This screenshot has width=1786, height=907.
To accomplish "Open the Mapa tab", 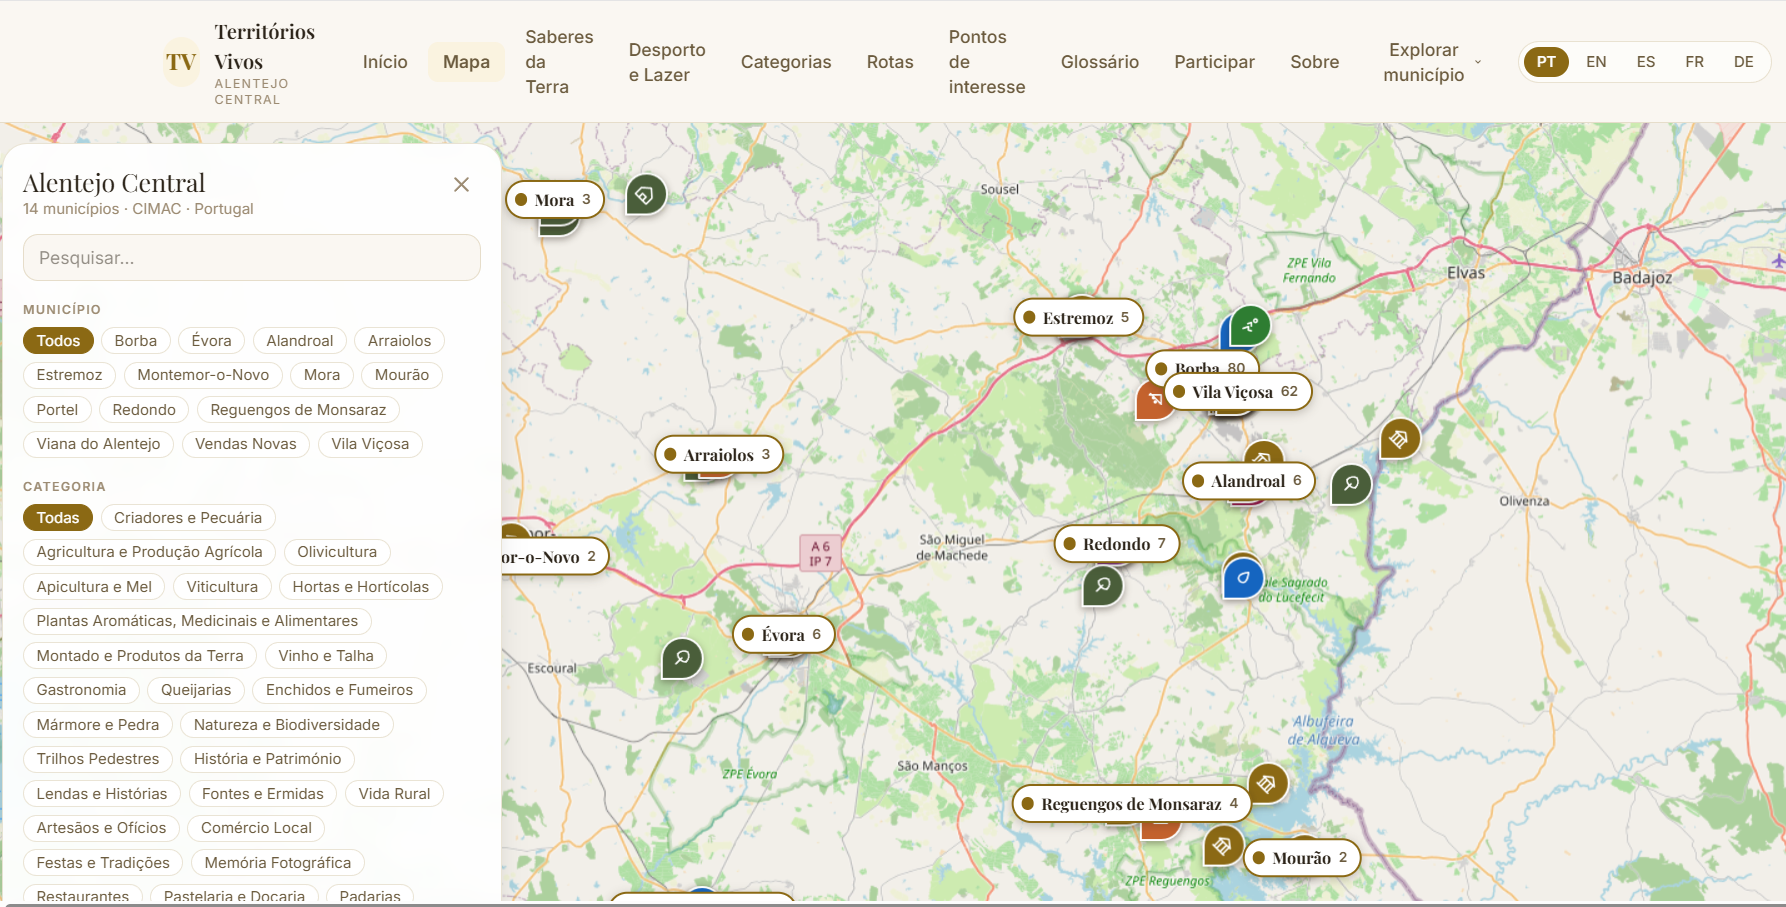I will (466, 62).
